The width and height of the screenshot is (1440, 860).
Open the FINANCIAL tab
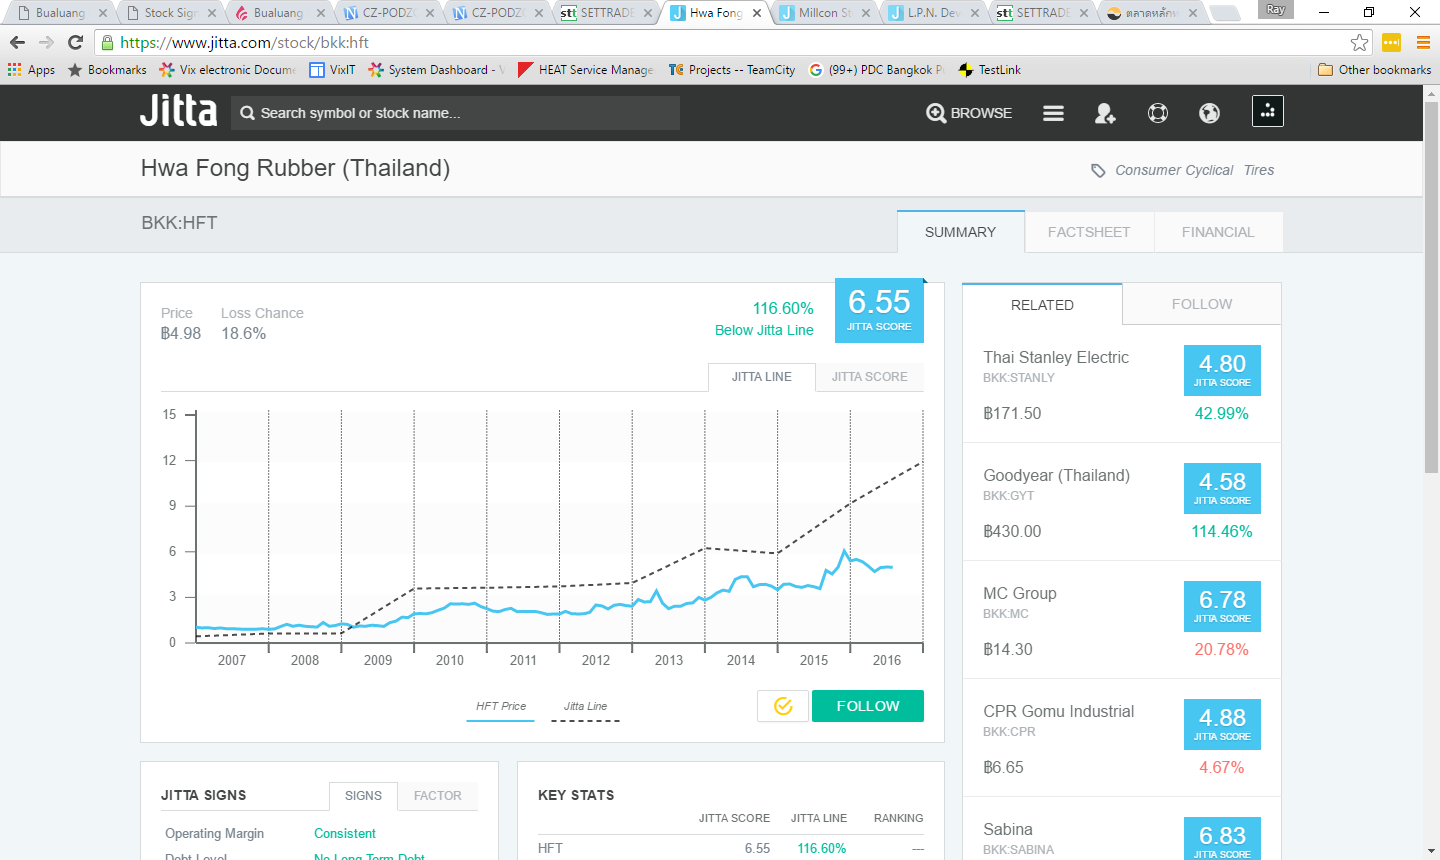pyautogui.click(x=1218, y=232)
